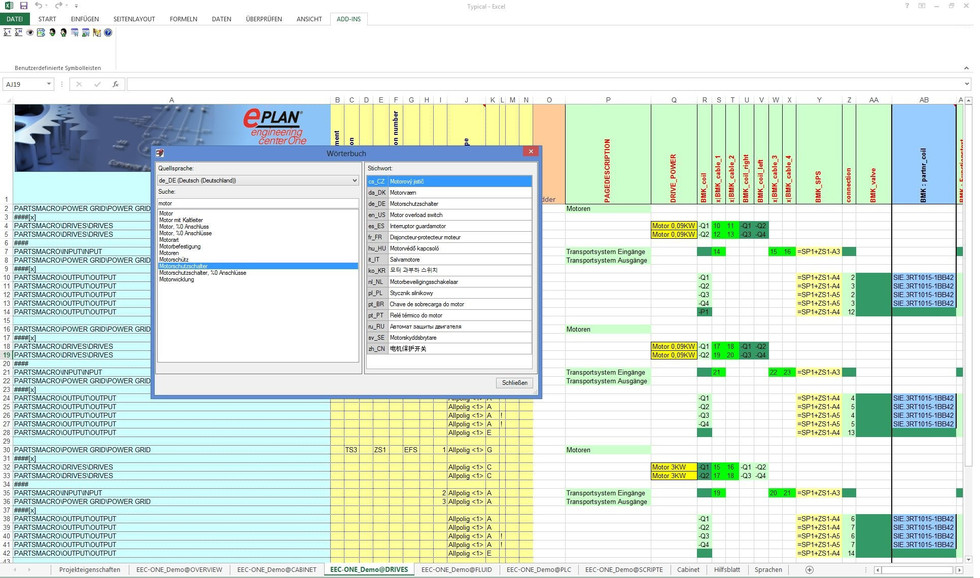Click the Save icon in quick access toolbar
Screen dimensions: 980x578
click(23, 6)
